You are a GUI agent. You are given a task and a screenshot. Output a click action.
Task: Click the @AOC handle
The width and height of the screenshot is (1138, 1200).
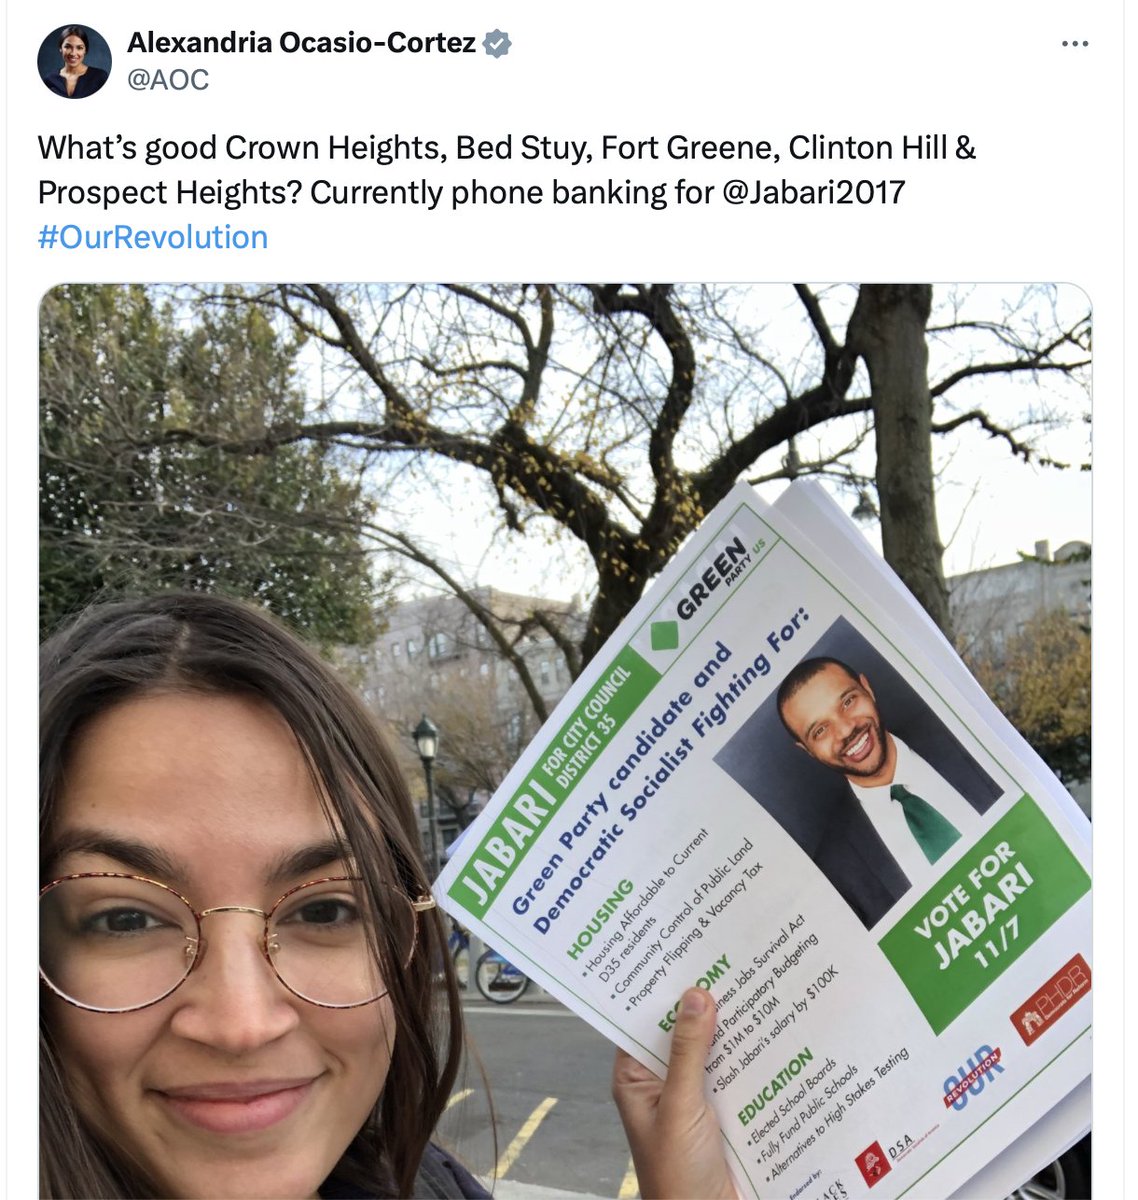168,80
